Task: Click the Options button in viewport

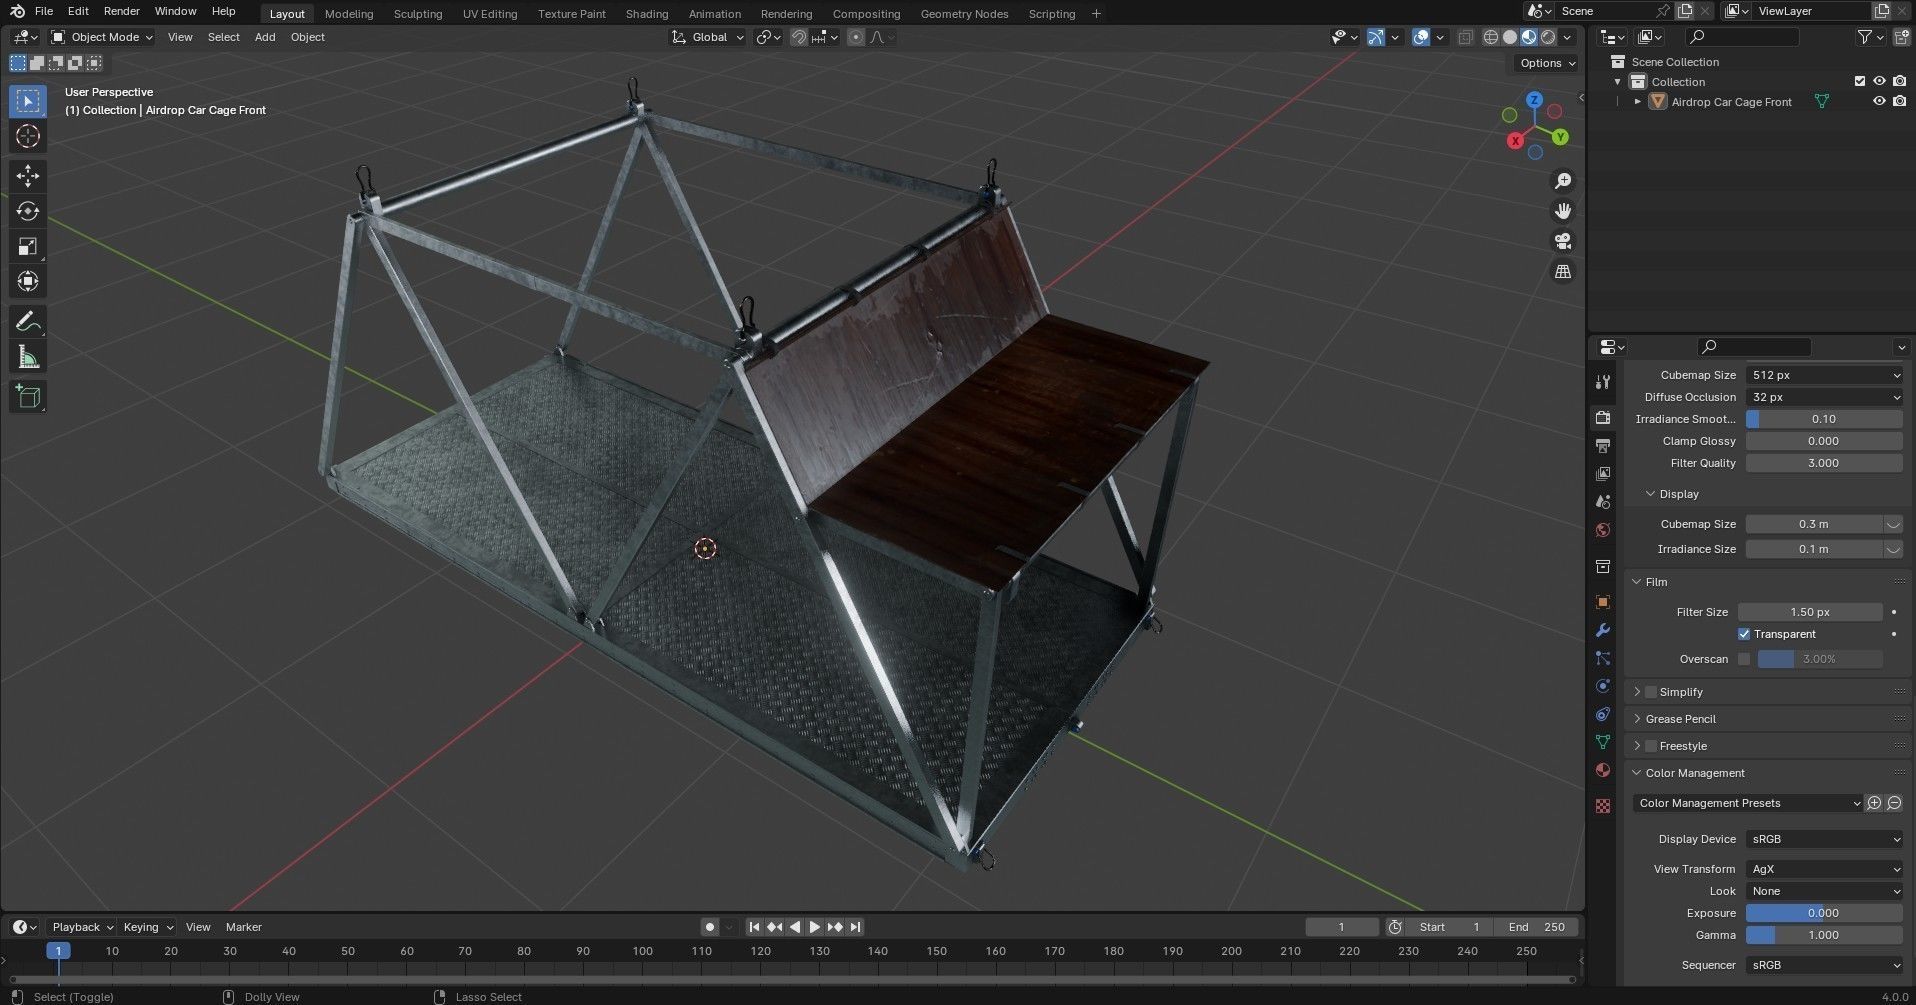Action: tap(1546, 63)
